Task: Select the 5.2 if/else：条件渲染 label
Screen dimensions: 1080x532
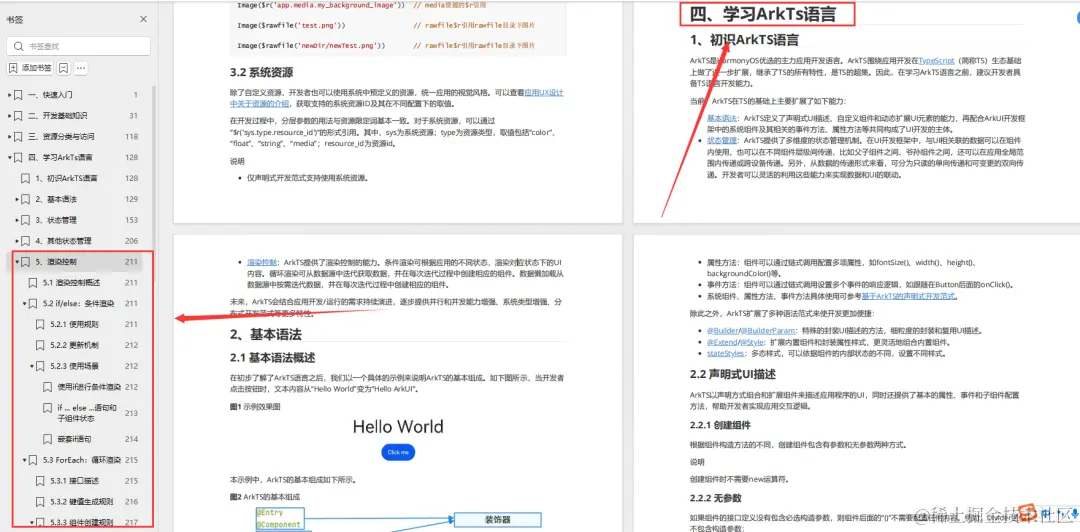Action: (78, 303)
